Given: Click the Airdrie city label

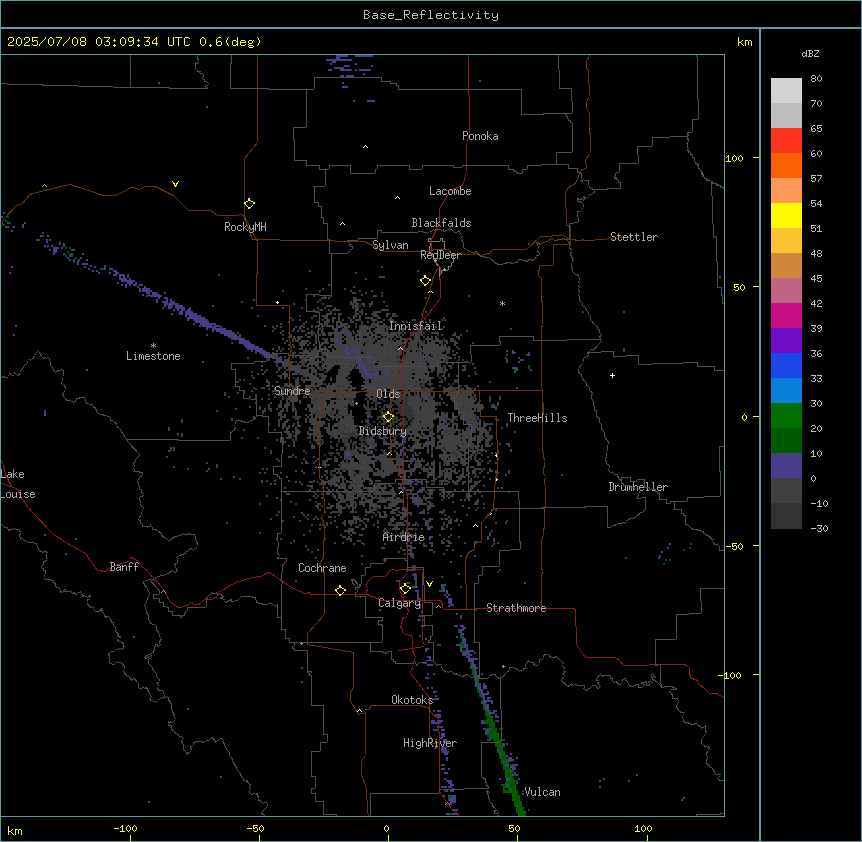Looking at the screenshot, I should point(404,537).
